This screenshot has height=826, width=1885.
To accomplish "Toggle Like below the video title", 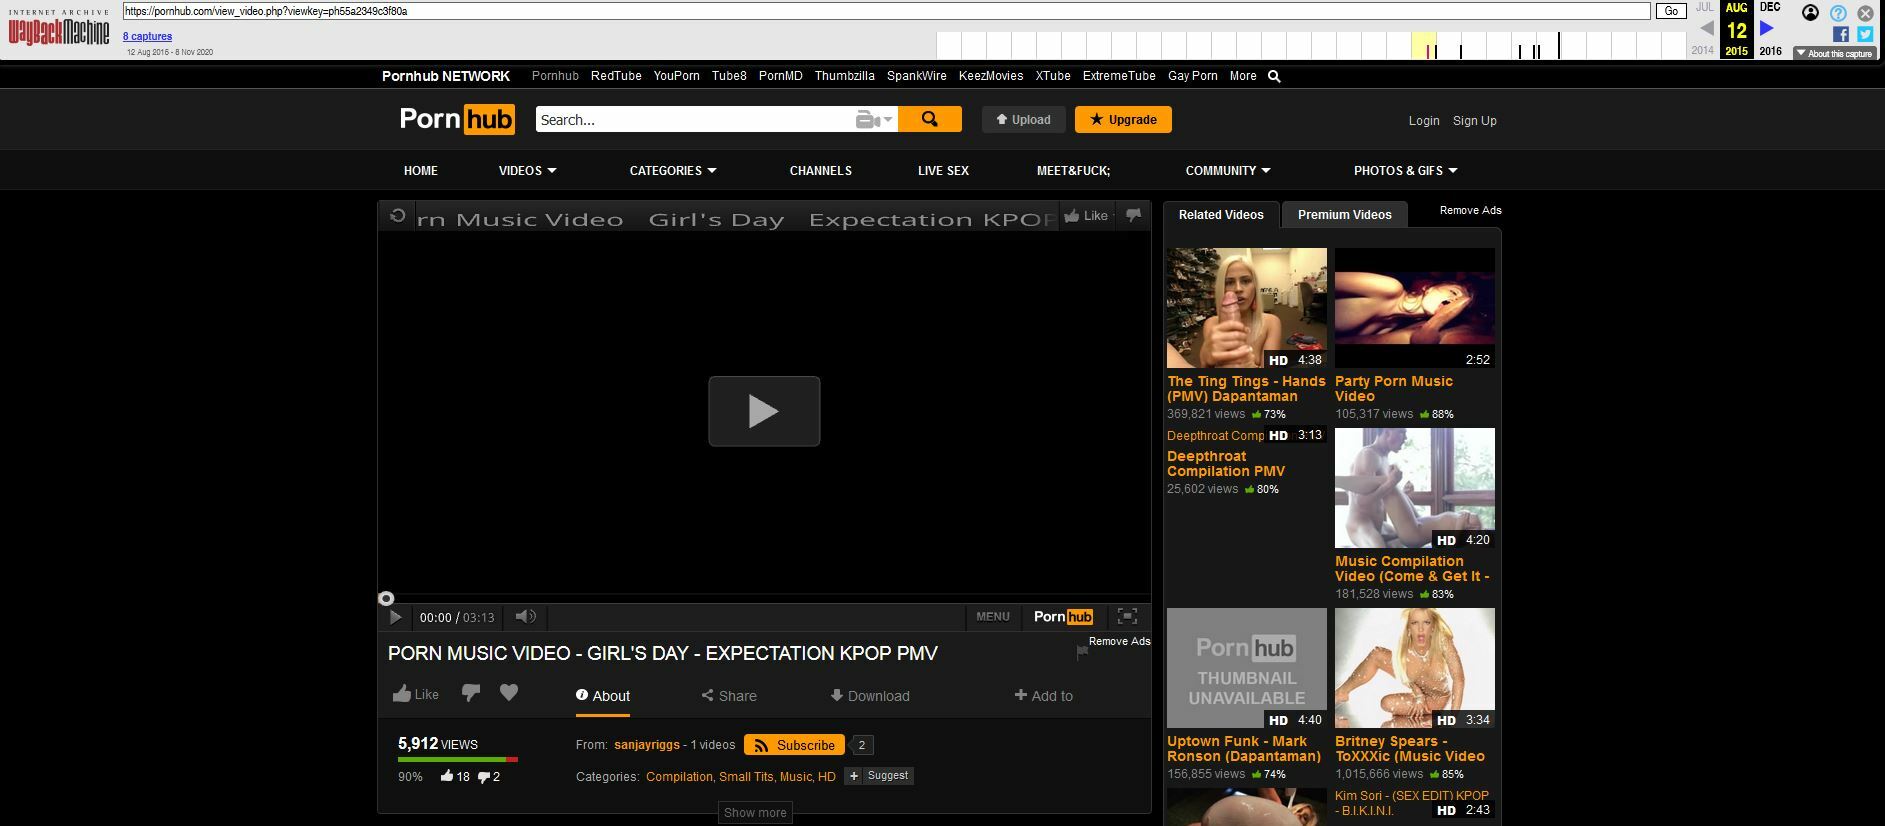I will click(x=416, y=694).
